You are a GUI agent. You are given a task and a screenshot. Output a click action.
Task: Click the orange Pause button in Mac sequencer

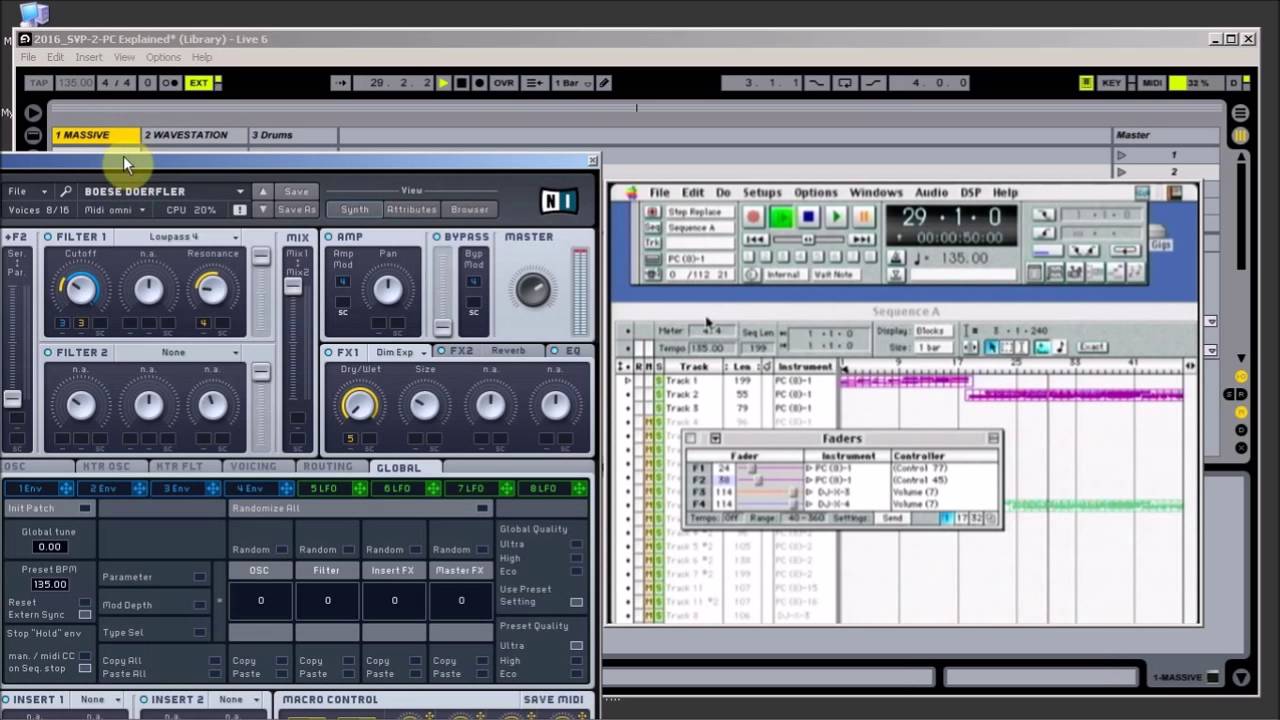[x=864, y=216]
